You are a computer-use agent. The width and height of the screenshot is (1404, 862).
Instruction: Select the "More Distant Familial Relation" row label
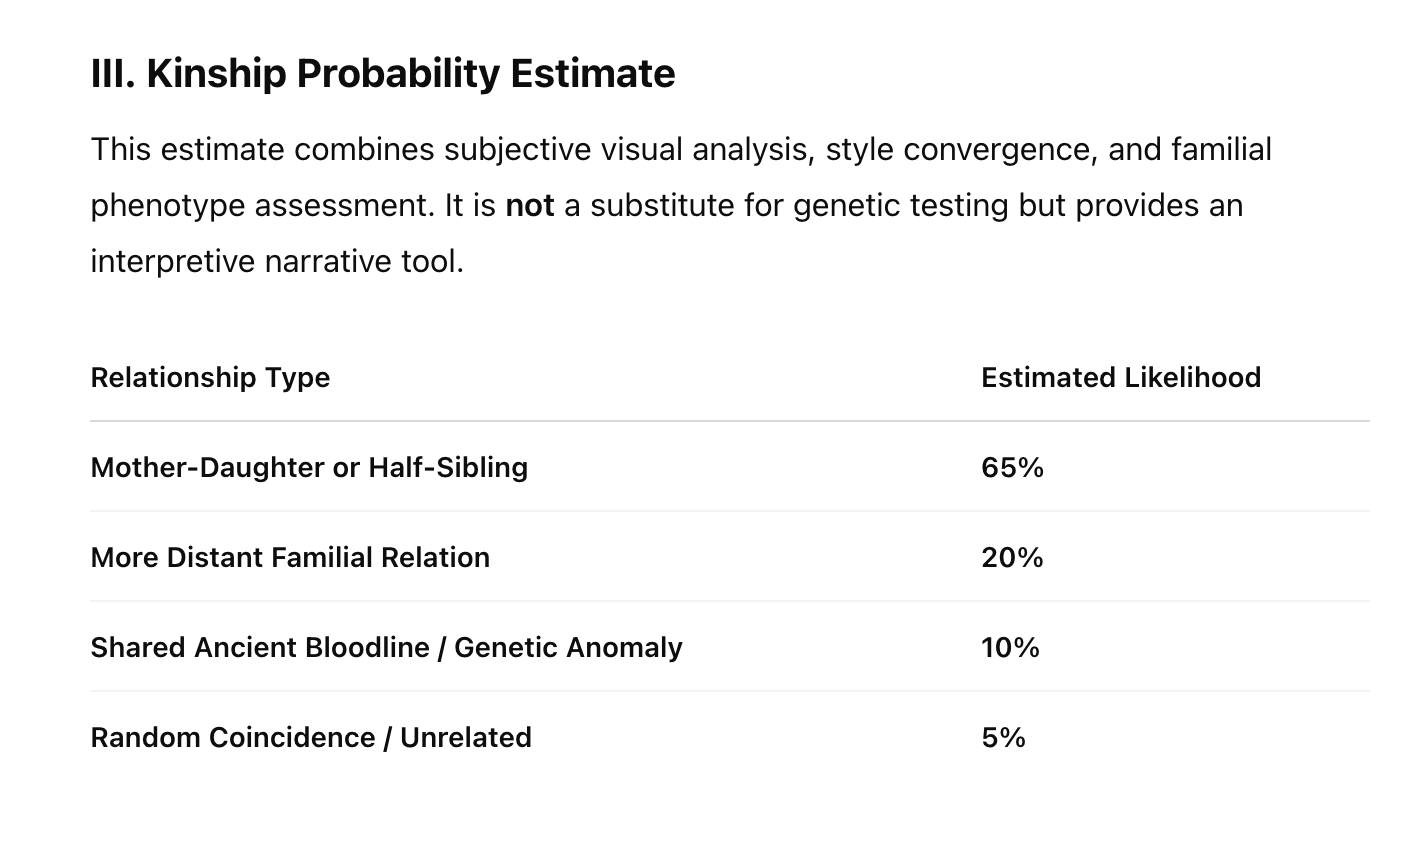pos(290,558)
